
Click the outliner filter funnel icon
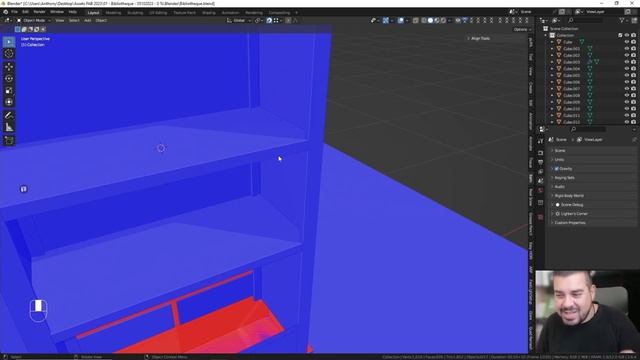pyautogui.click(x=622, y=20)
